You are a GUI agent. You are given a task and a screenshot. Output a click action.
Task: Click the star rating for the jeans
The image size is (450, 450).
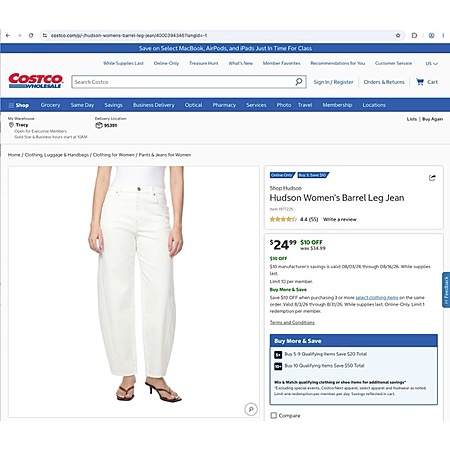pyautogui.click(x=283, y=219)
